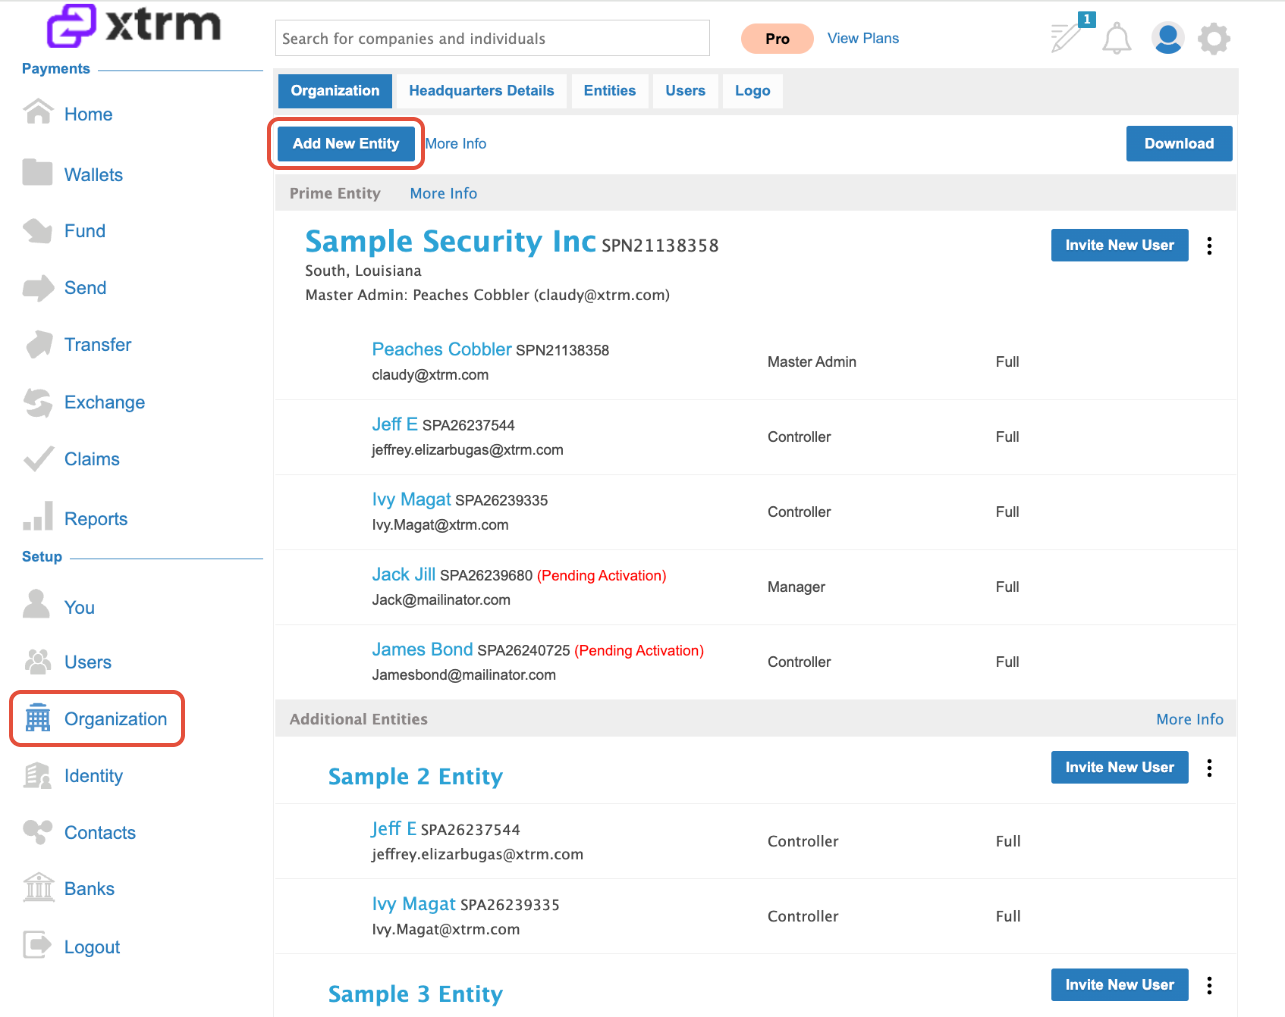Click the Wallets folder icon
The height and width of the screenshot is (1017, 1285).
tap(38, 172)
